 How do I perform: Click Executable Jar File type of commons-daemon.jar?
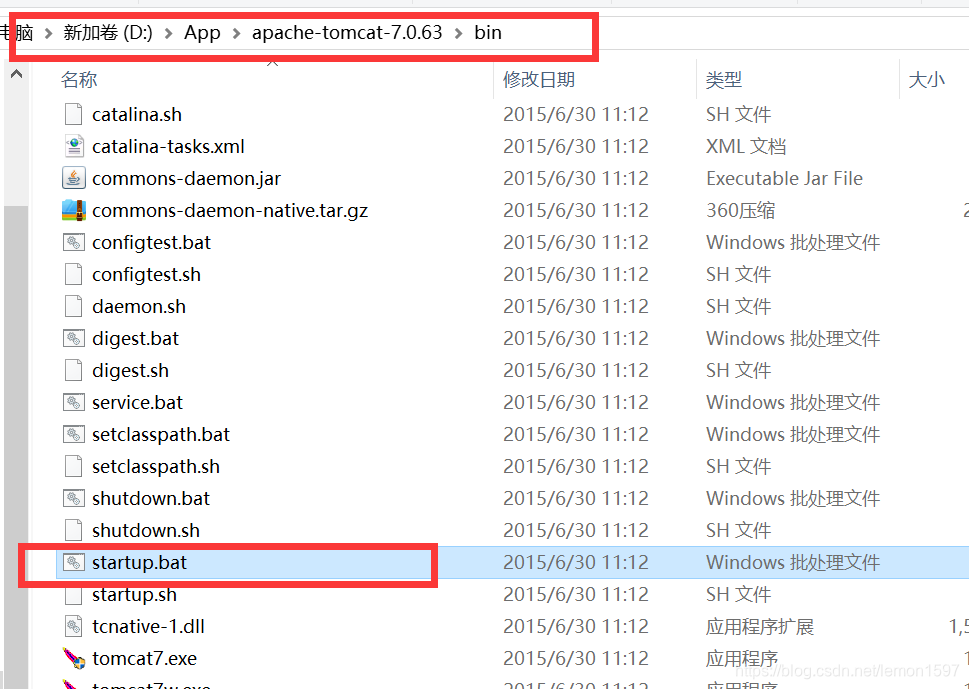tap(784, 179)
